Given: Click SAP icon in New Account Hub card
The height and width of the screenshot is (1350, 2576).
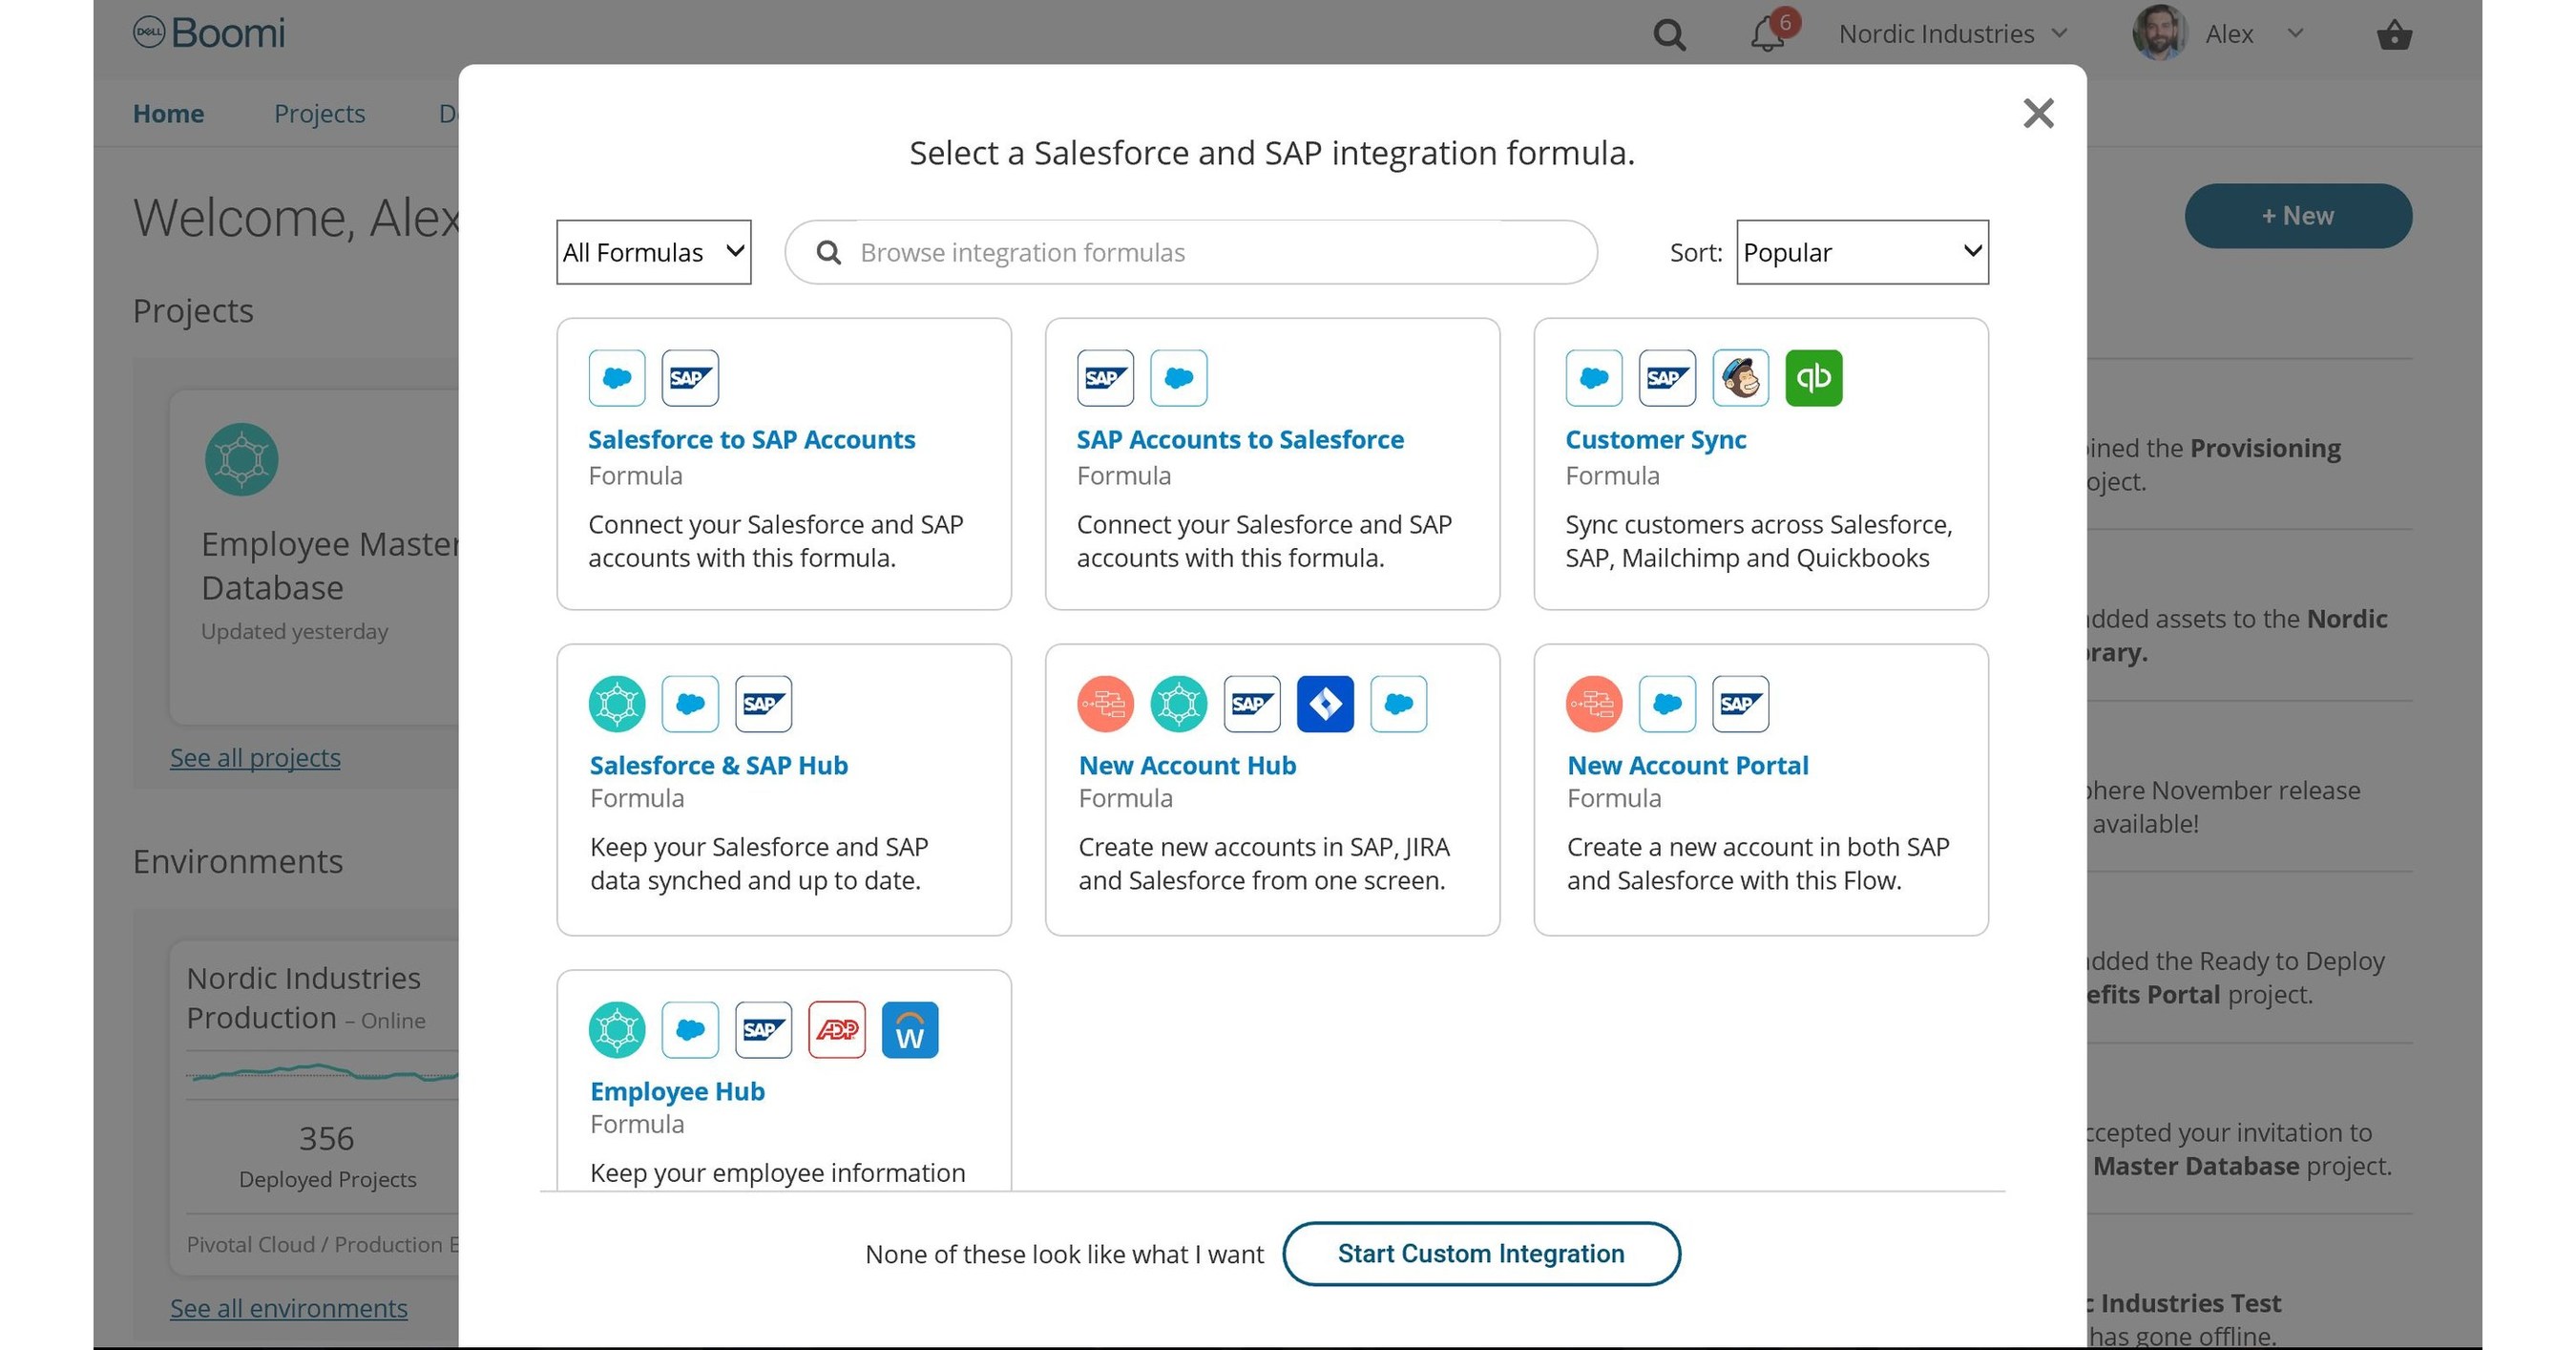Looking at the screenshot, I should (1252, 704).
